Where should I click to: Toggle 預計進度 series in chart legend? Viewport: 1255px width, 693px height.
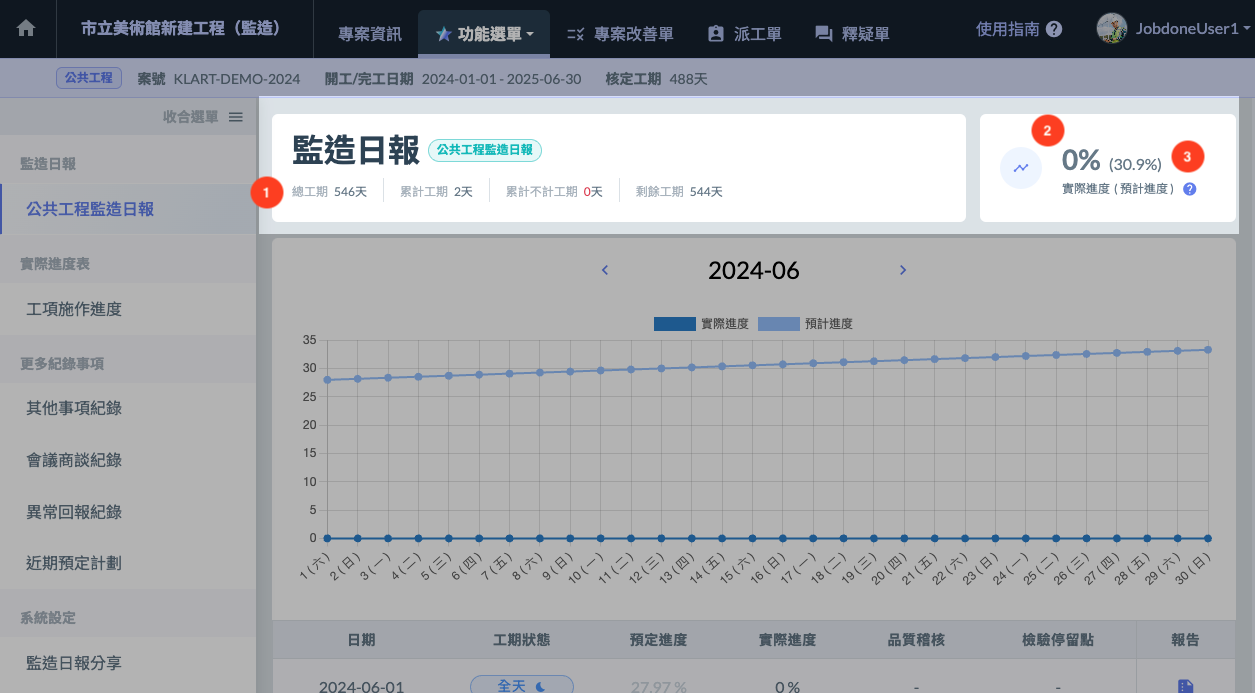805,324
